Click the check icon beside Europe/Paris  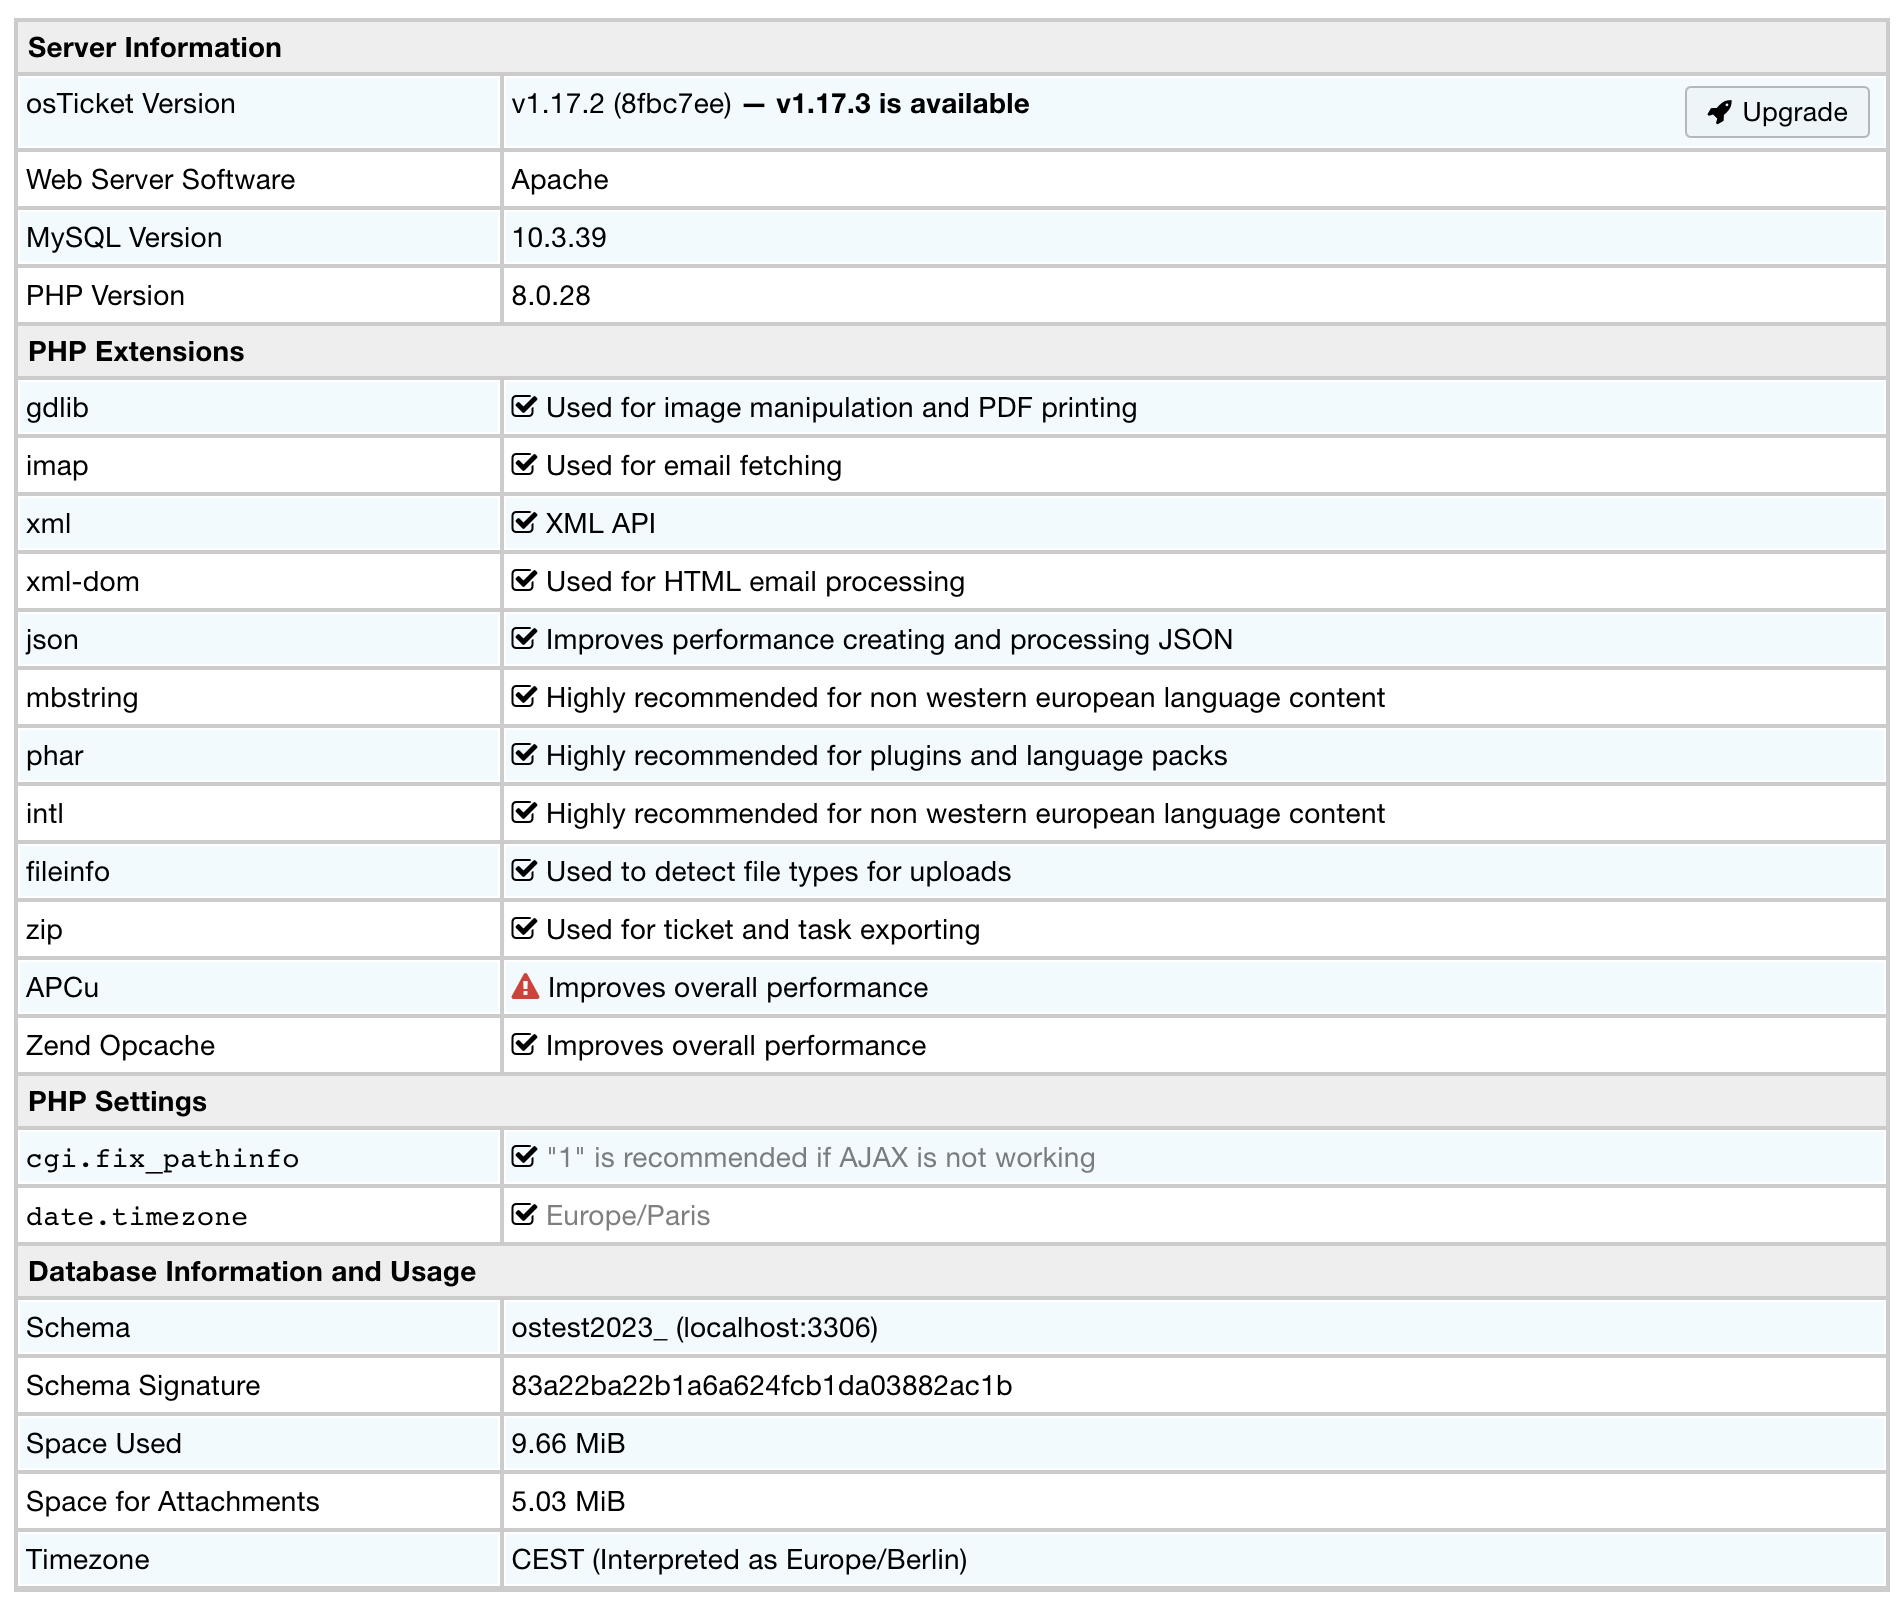524,1215
